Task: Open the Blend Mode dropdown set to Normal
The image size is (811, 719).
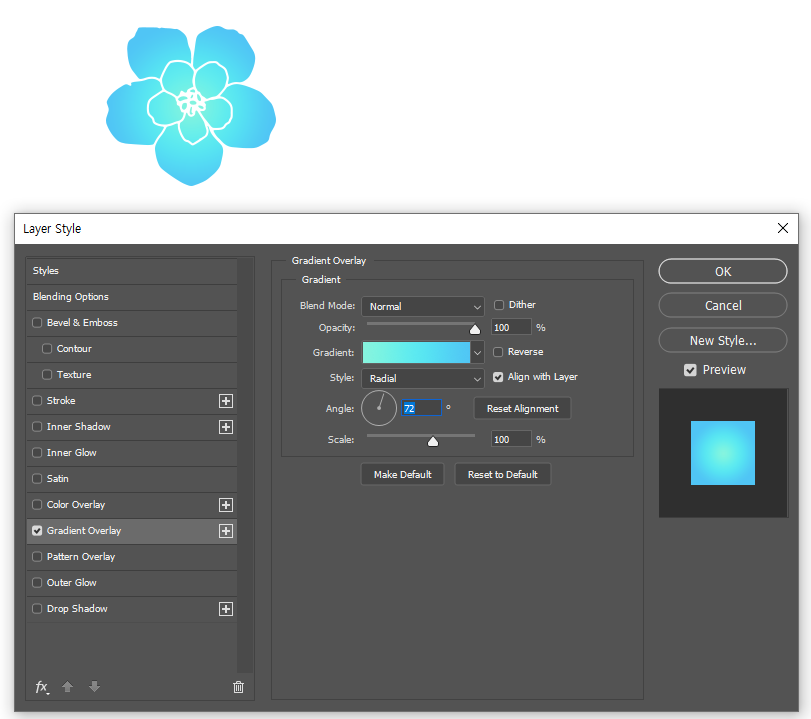Action: click(x=423, y=306)
